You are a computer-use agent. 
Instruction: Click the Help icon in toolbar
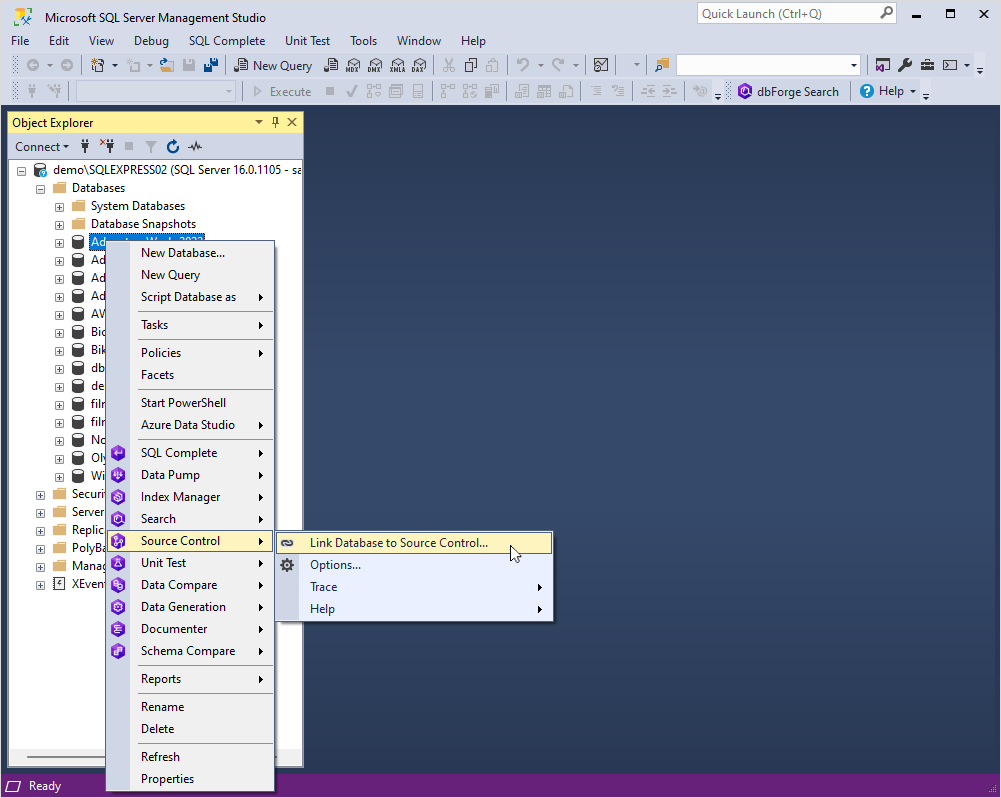(866, 91)
